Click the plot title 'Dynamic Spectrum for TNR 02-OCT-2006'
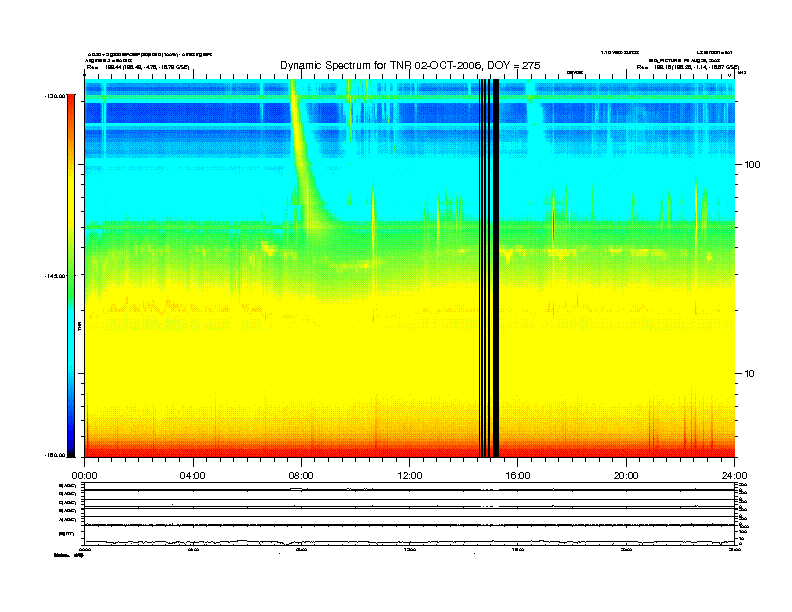The image size is (792, 612). pyautogui.click(x=410, y=65)
